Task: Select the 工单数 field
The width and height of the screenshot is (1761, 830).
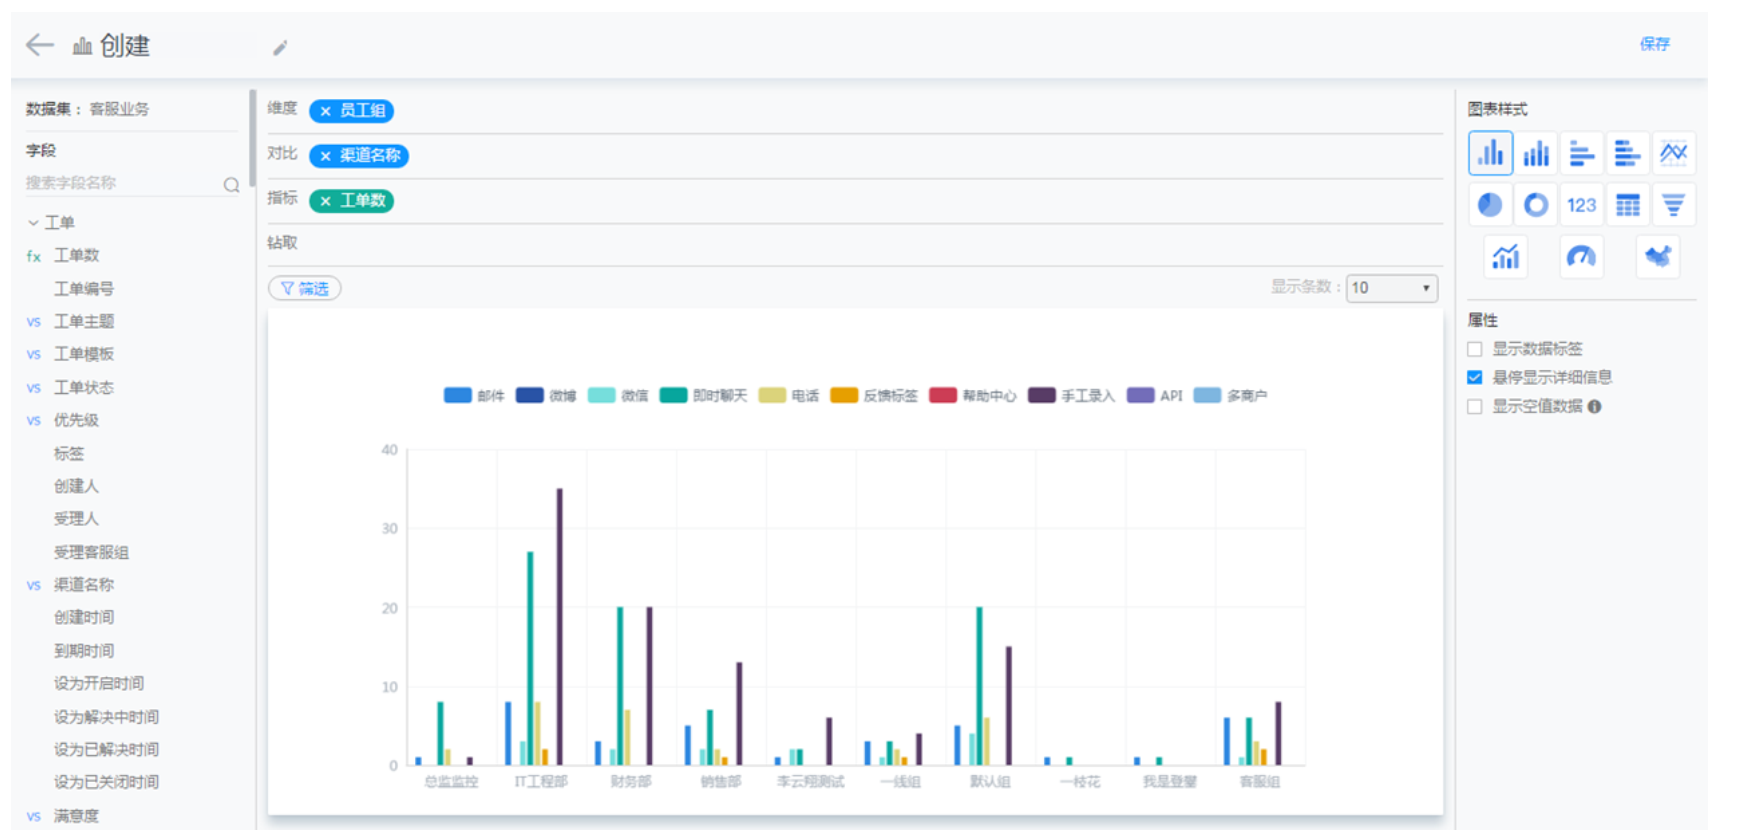Action: pyautogui.click(x=77, y=256)
